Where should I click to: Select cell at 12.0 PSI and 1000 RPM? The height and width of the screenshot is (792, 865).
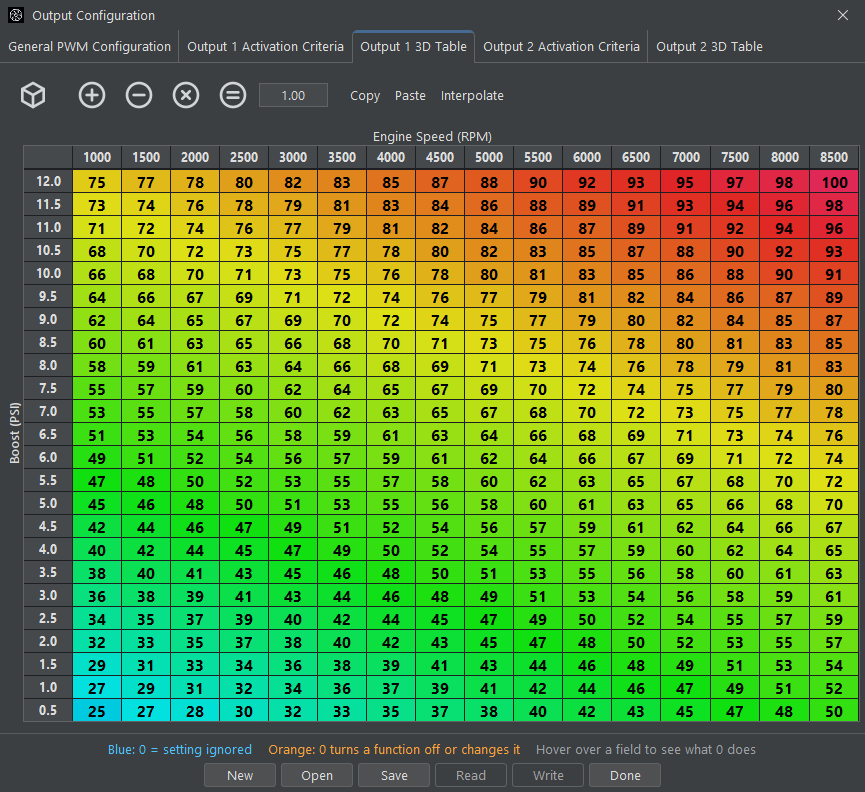point(97,182)
